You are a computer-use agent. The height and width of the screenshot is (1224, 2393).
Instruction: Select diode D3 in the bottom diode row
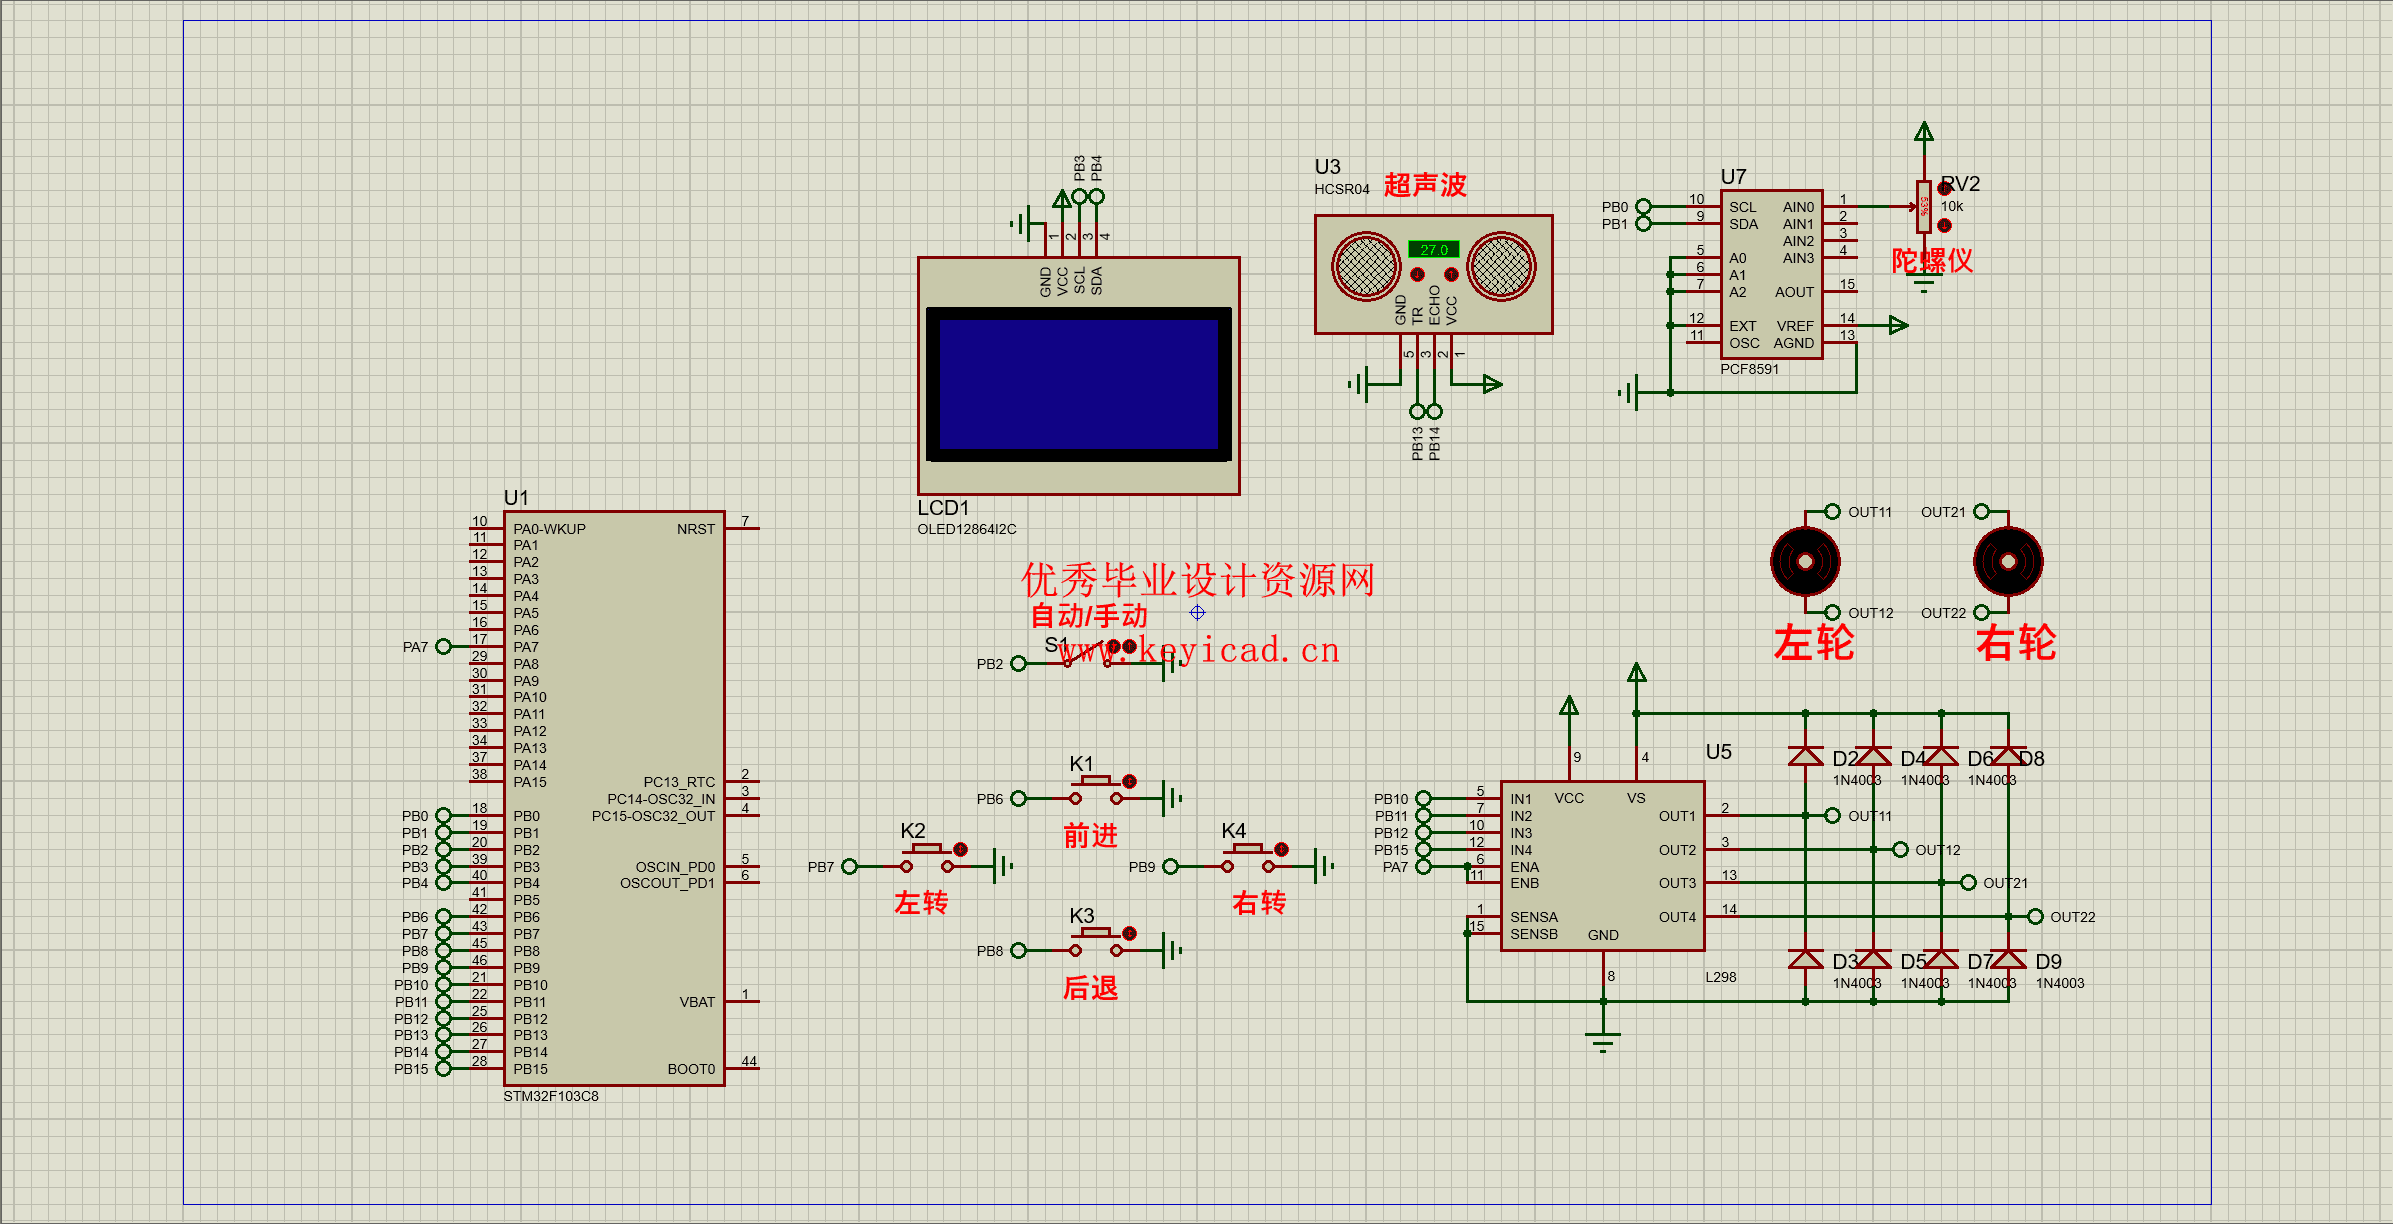(1805, 959)
